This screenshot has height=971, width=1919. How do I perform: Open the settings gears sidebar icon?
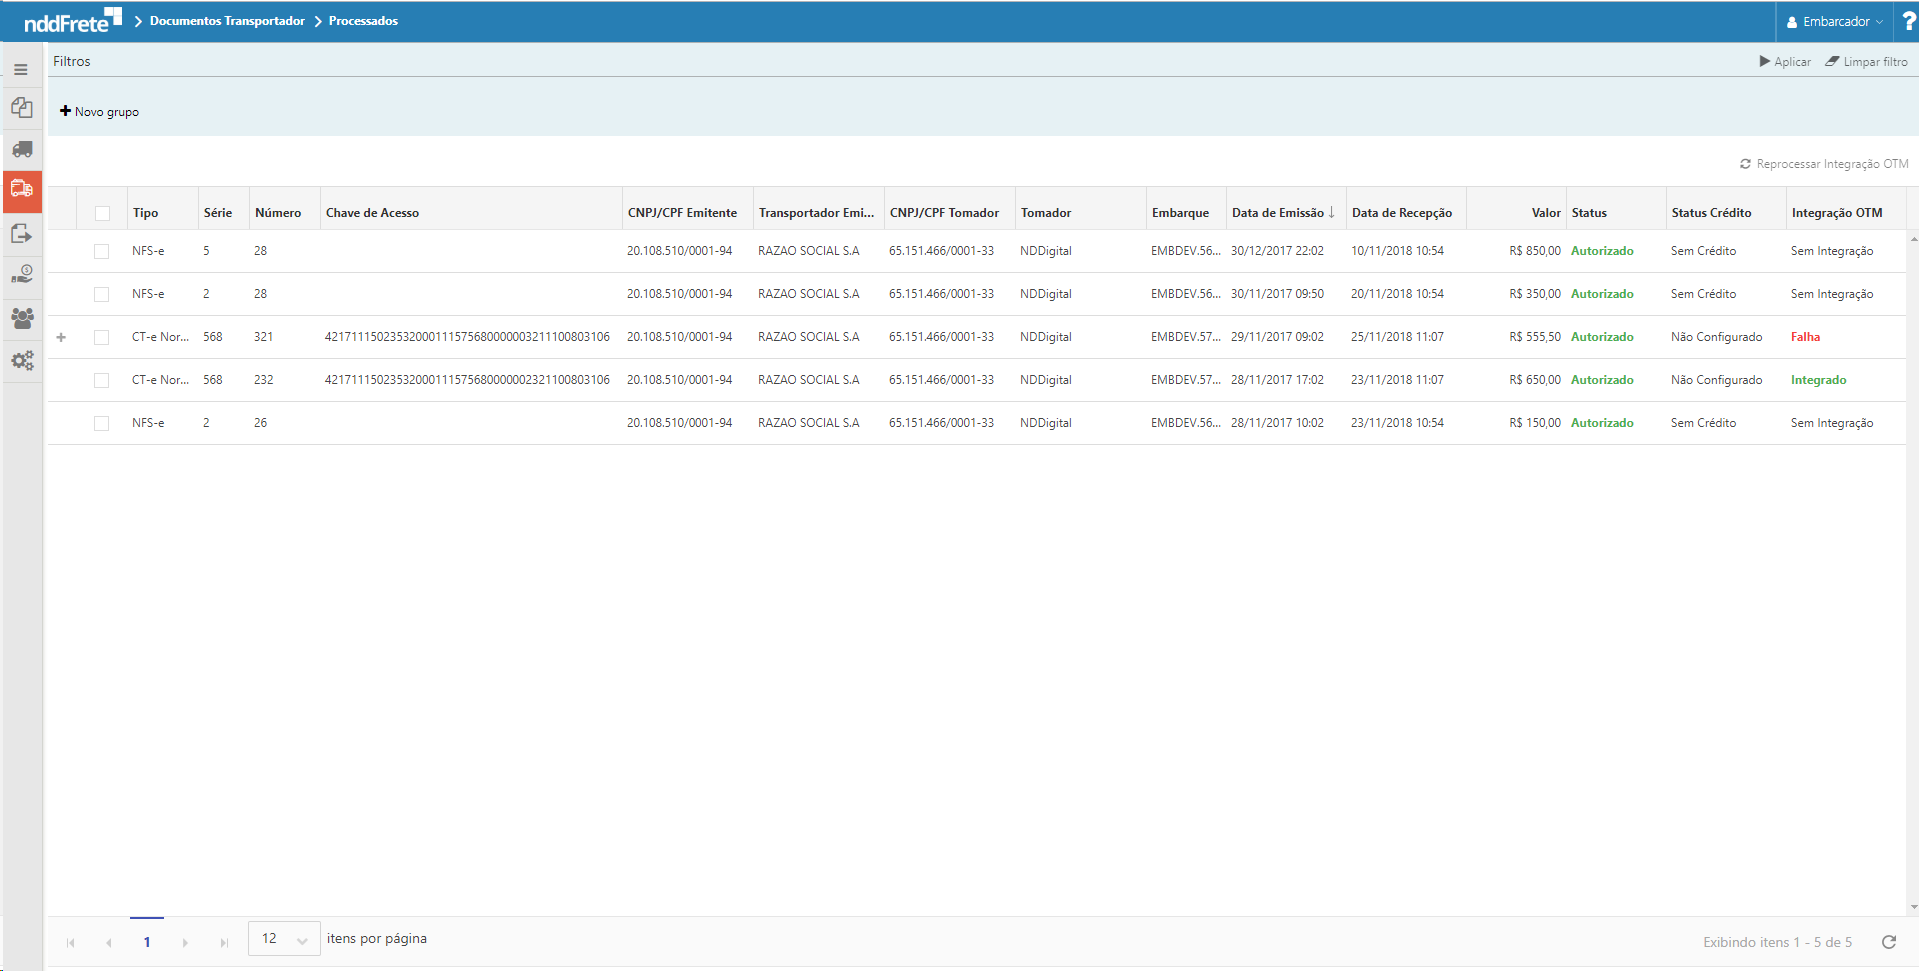click(22, 361)
